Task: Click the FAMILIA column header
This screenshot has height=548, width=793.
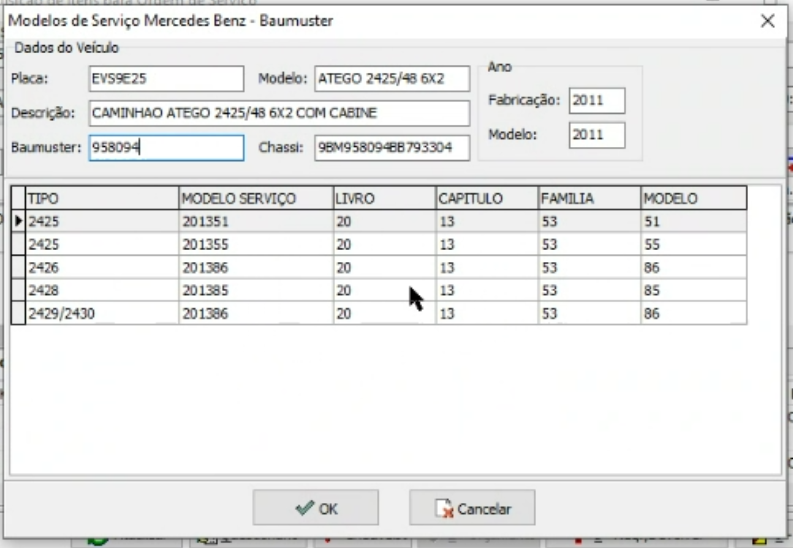Action: (x=590, y=198)
